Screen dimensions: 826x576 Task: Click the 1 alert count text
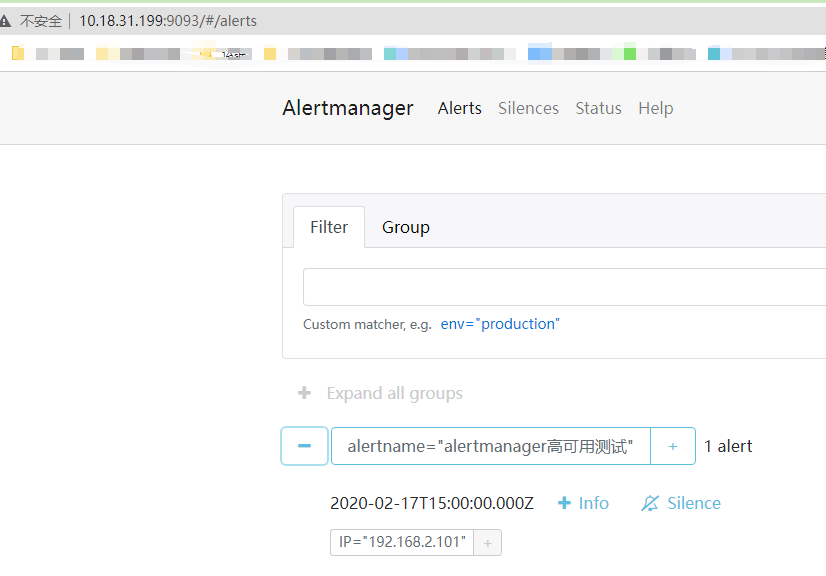pos(728,446)
